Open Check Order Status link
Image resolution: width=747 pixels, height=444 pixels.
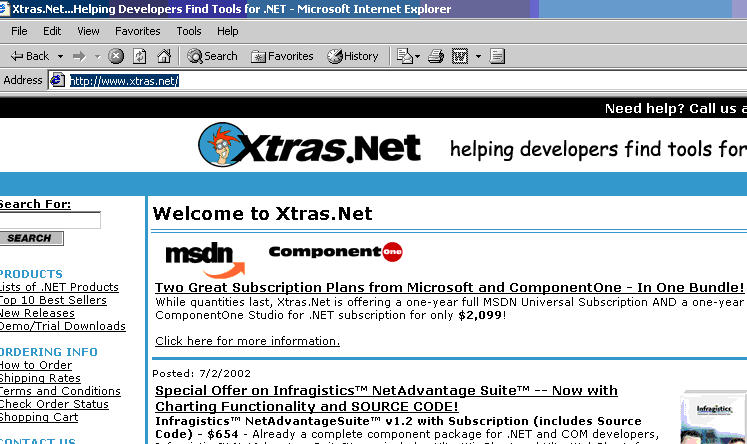pos(54,404)
